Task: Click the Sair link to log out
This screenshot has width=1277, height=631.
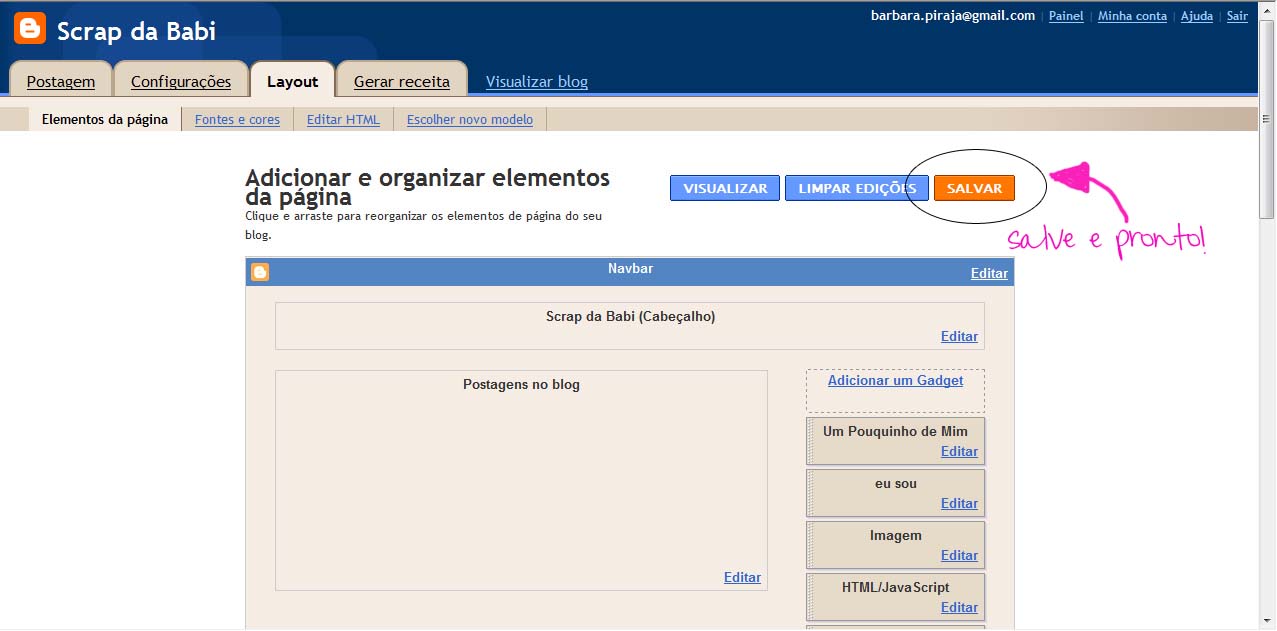Action: (1237, 16)
